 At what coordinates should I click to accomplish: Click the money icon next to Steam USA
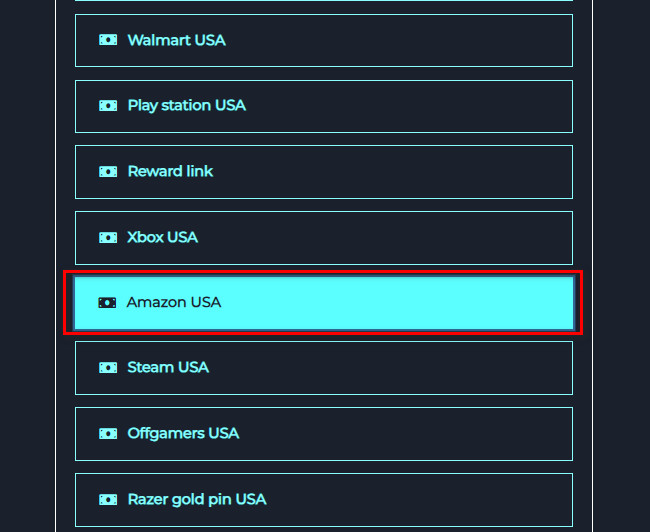coord(108,368)
